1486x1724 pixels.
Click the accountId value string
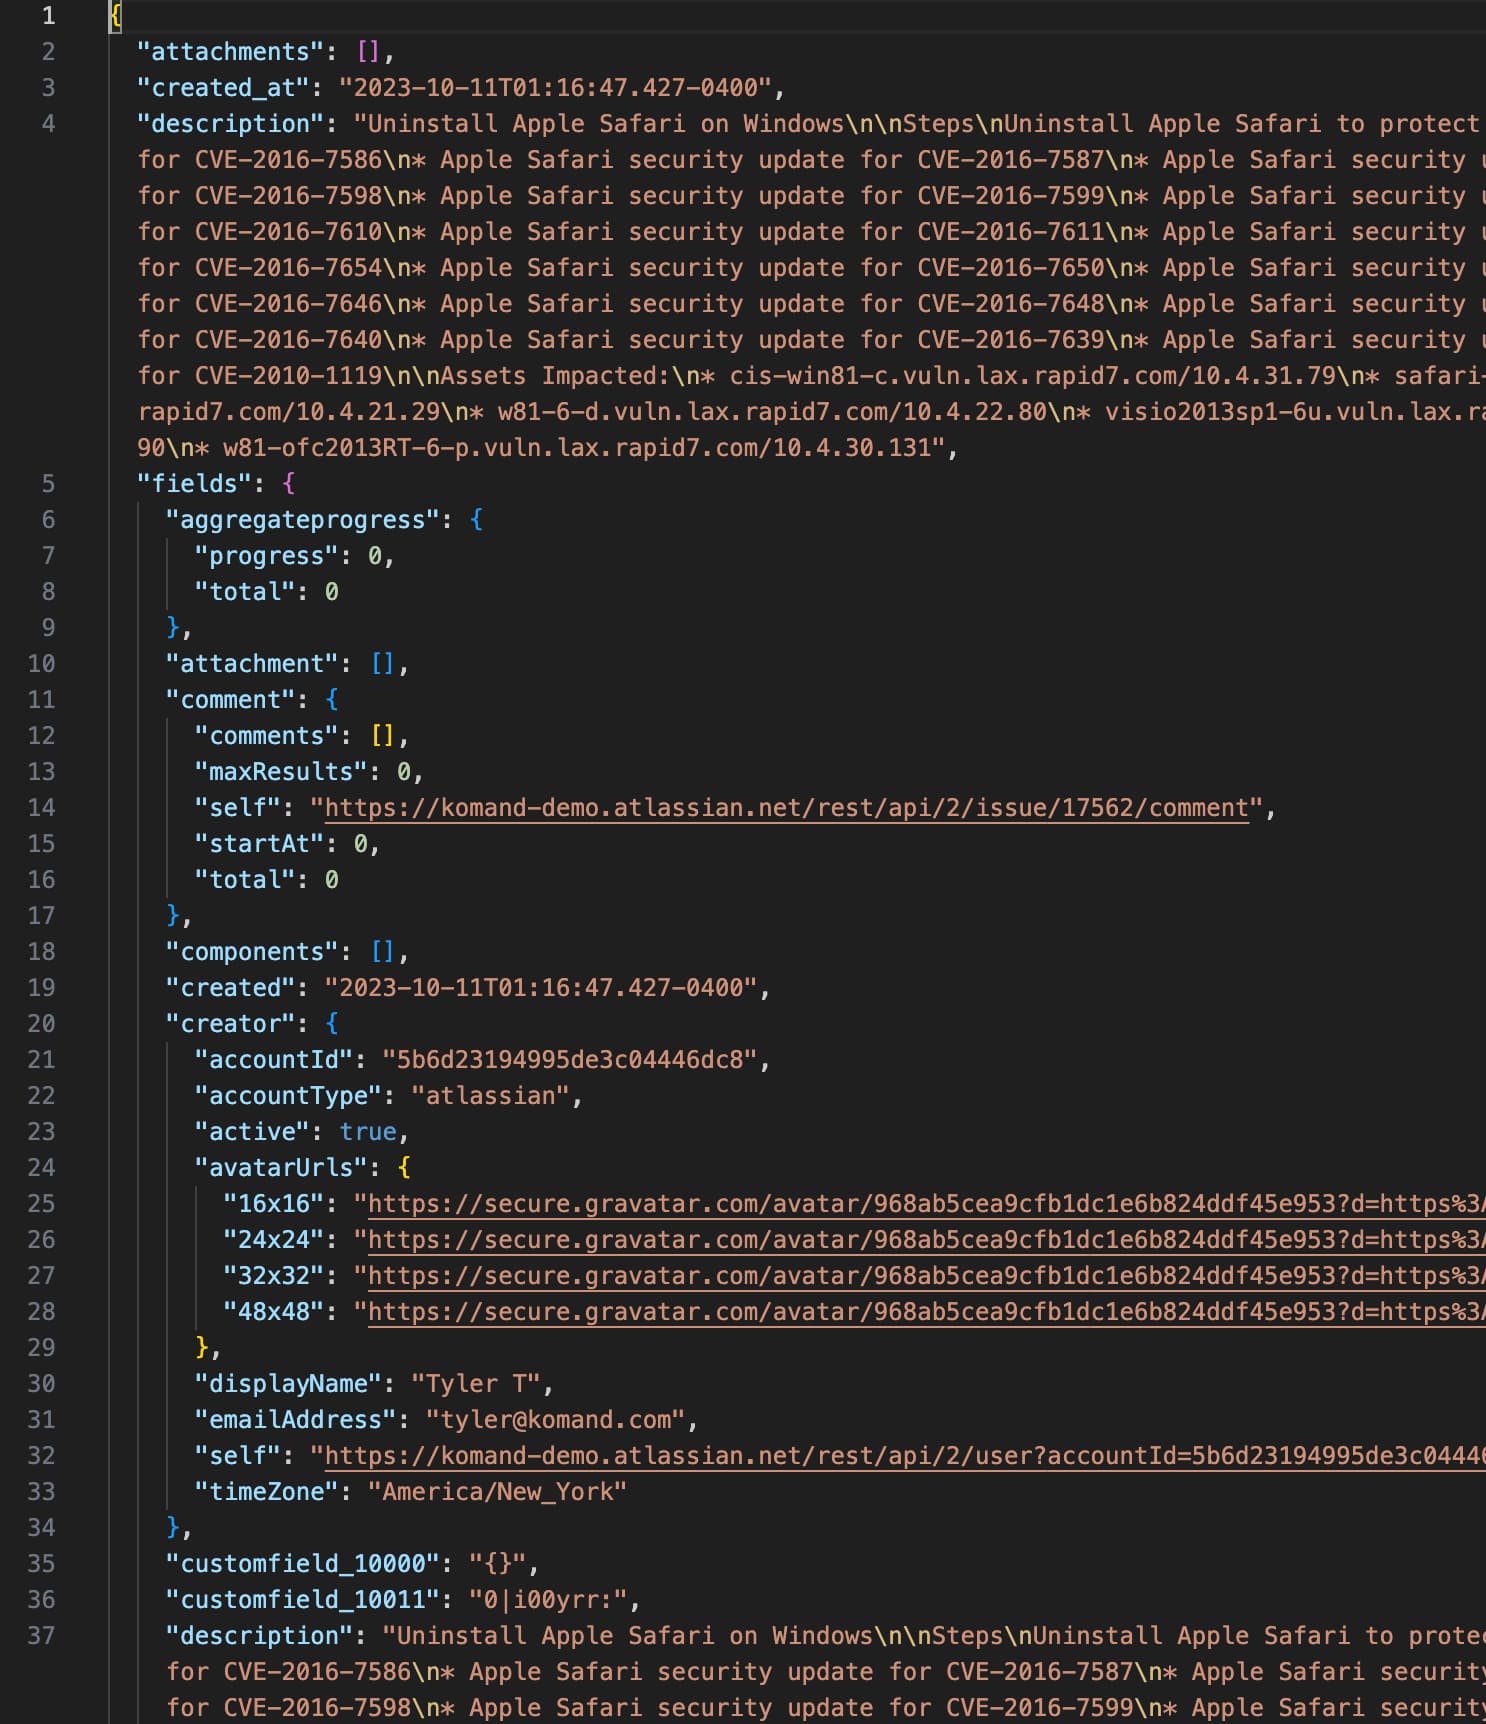(569, 1060)
